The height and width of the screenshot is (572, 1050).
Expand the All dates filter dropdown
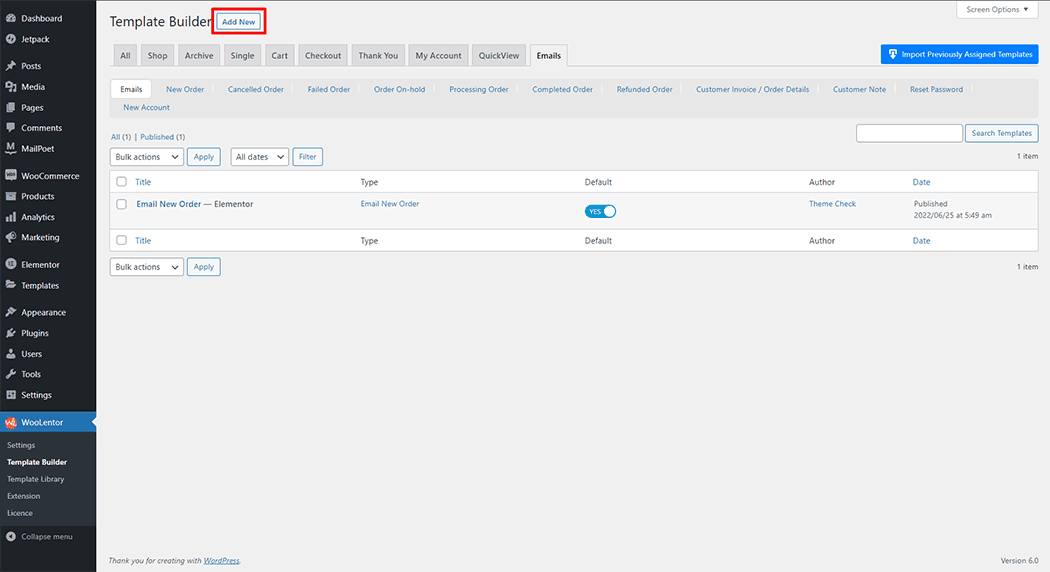pos(259,157)
